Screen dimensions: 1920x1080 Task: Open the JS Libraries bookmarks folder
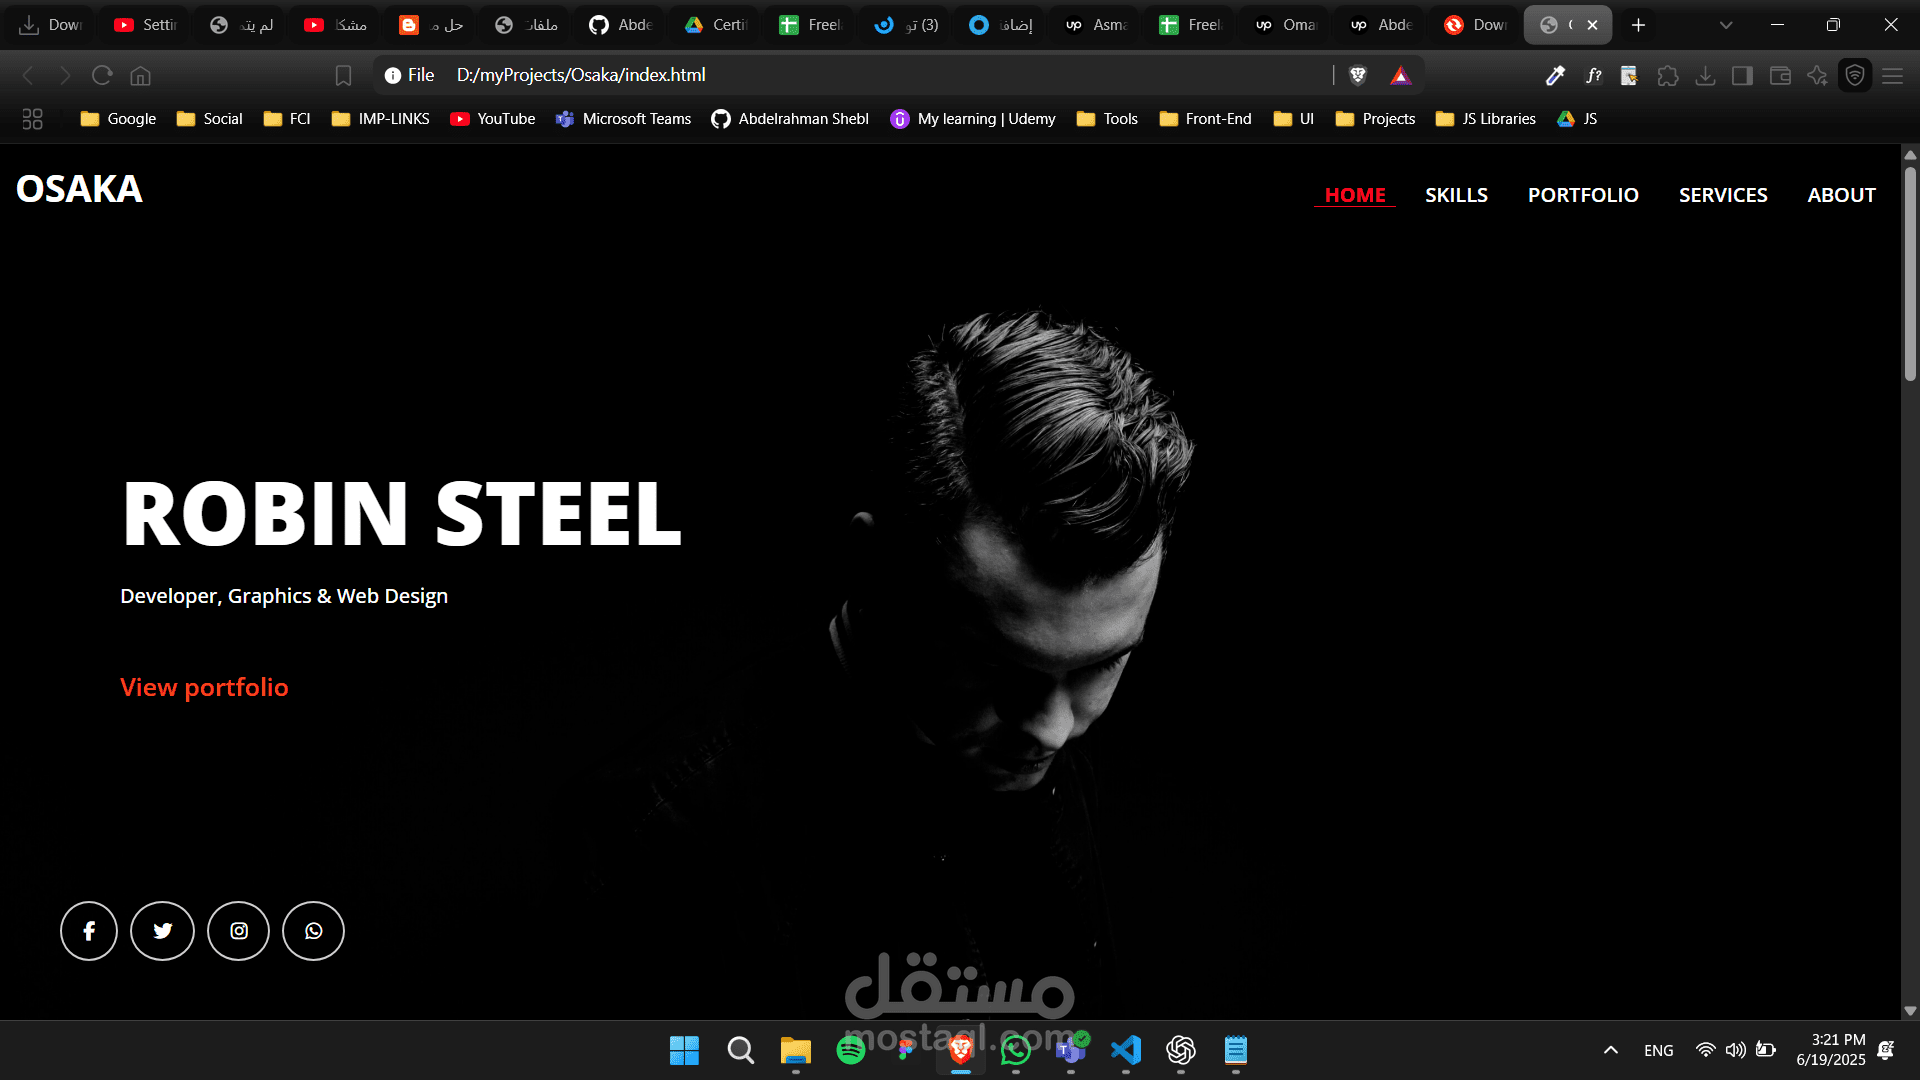click(x=1485, y=119)
